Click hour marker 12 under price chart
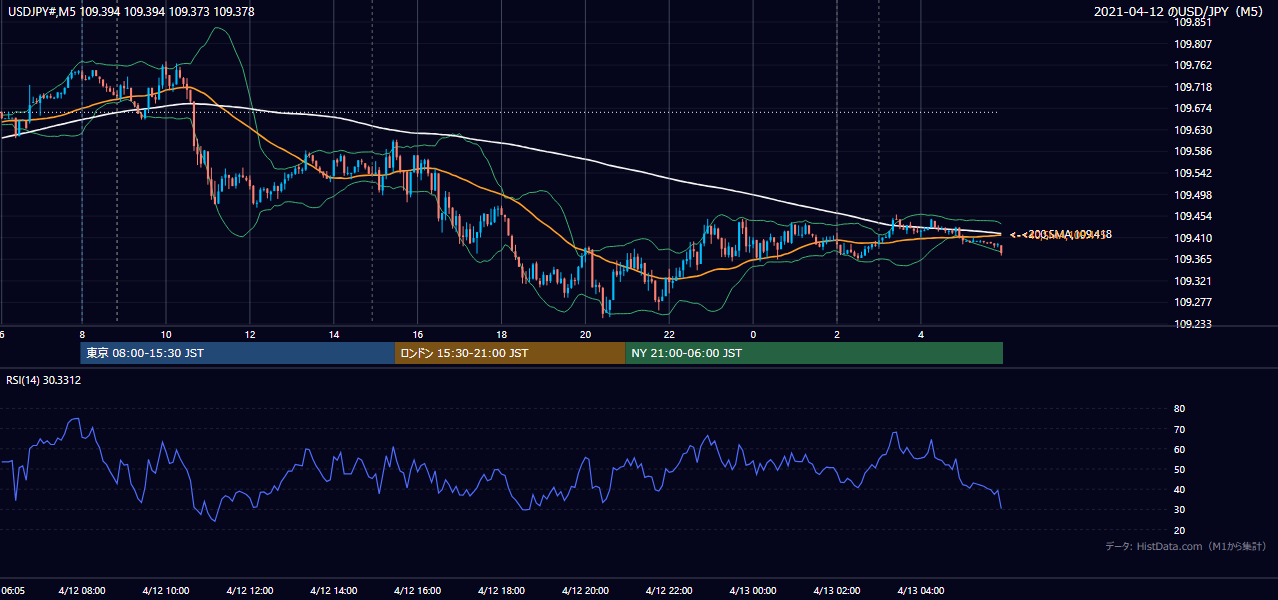The height and width of the screenshot is (600, 1278). click(250, 335)
